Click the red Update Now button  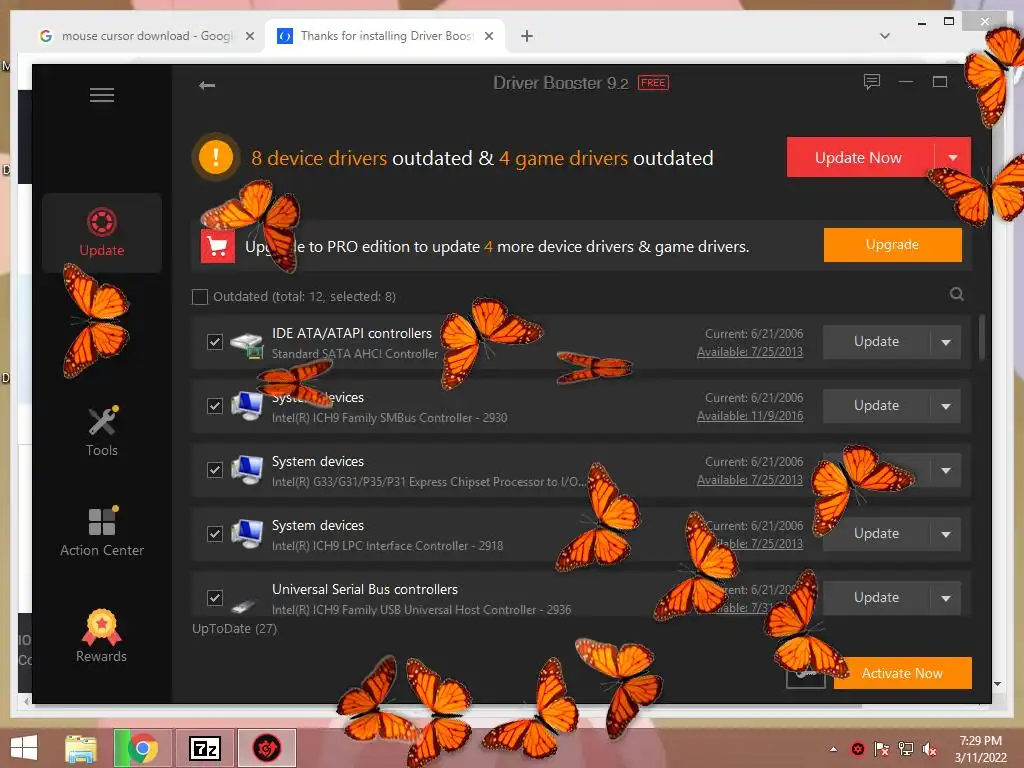860,157
